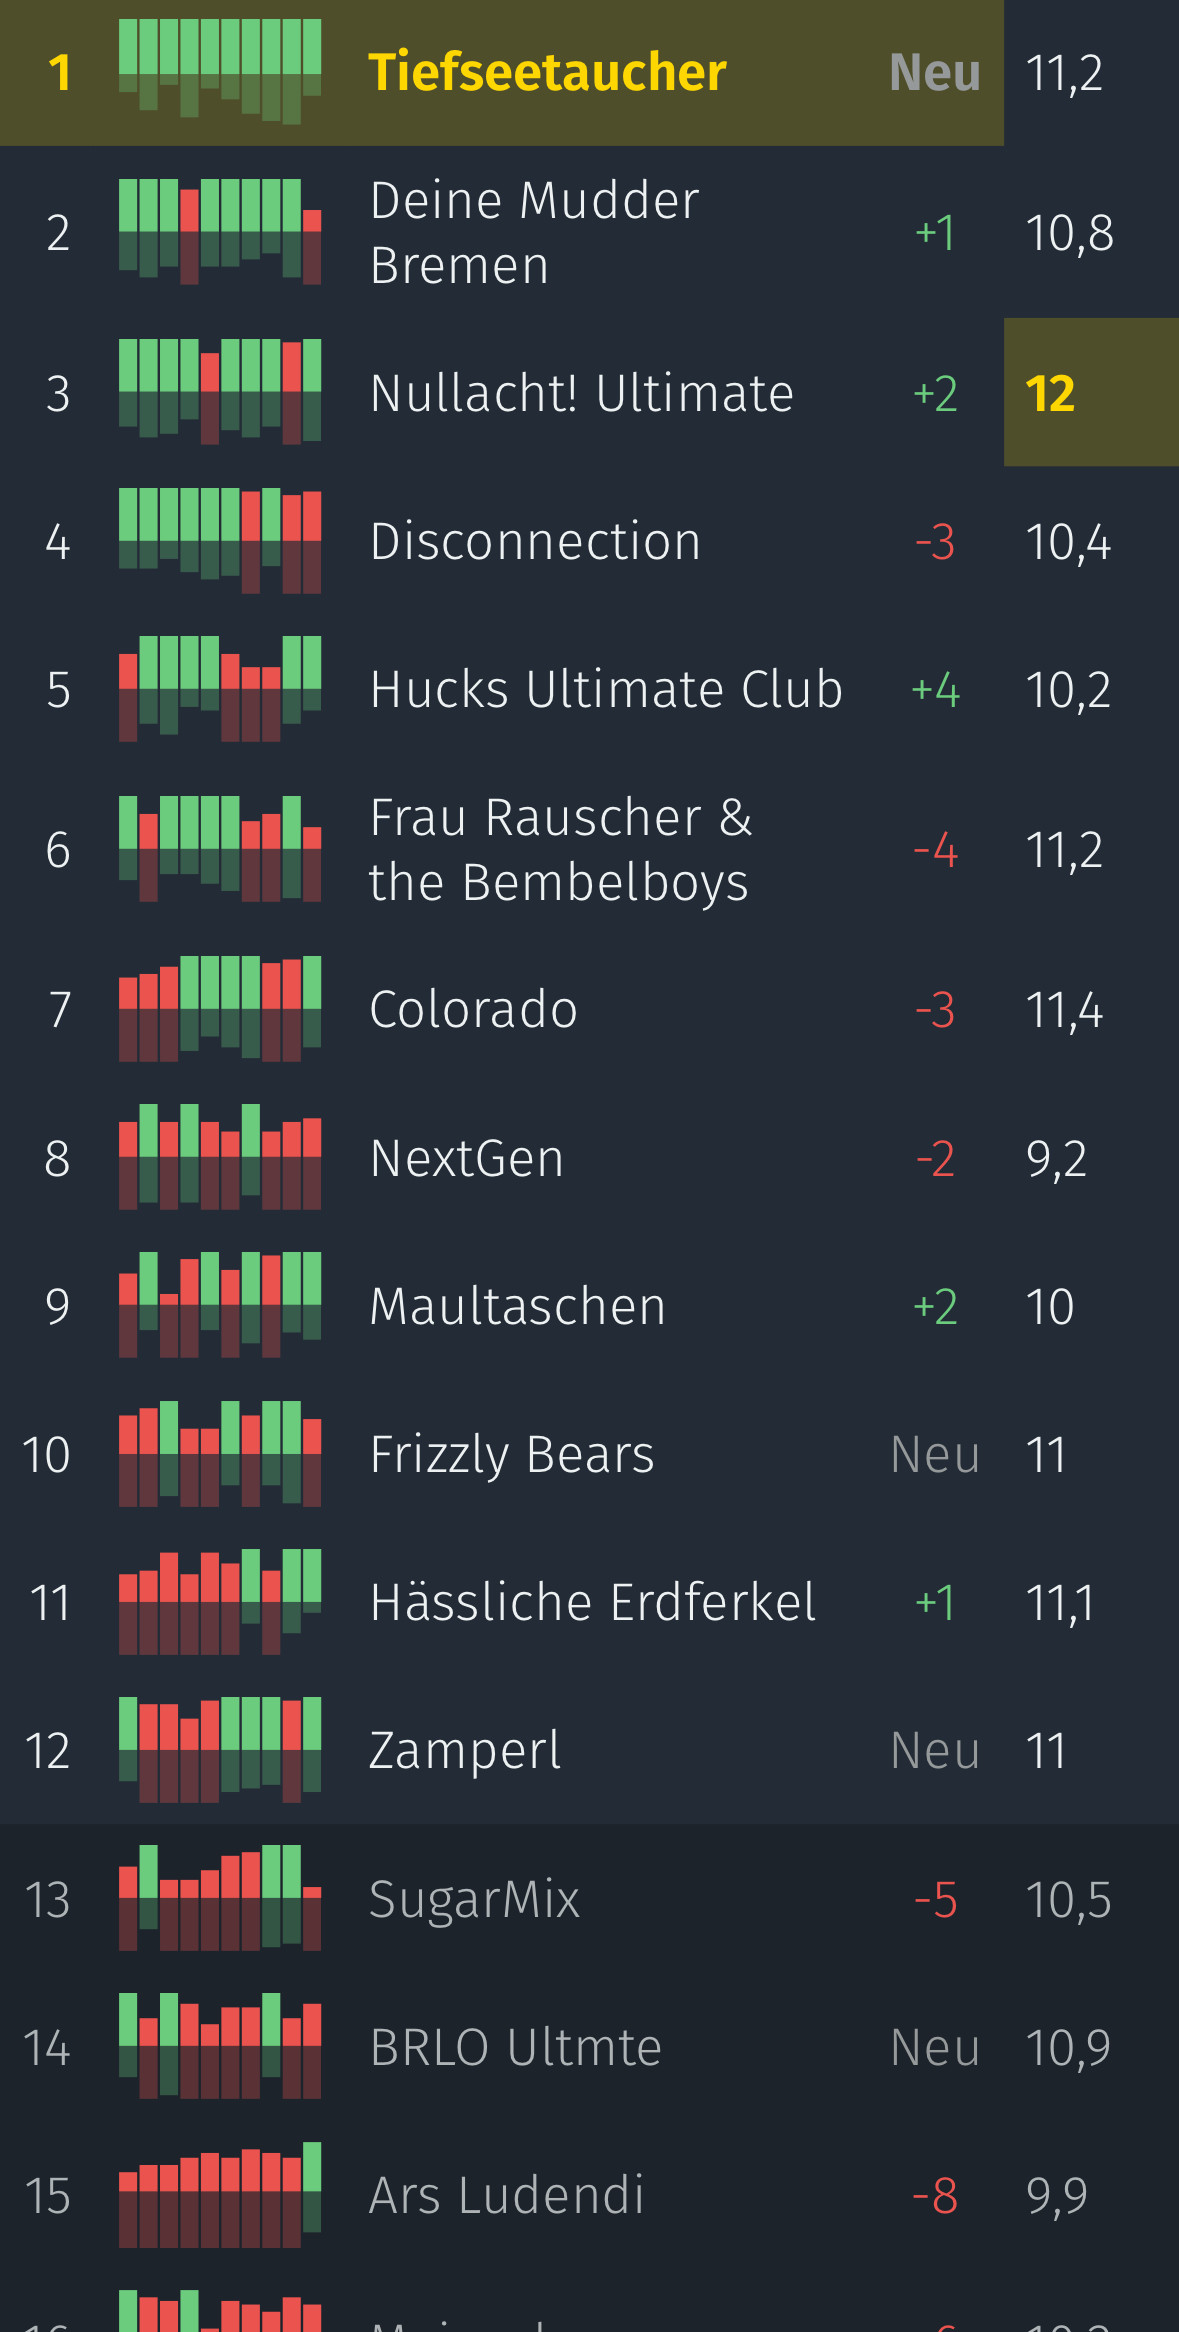1179x2332 pixels.
Task: Click the Neu label next to Tiefseetaucher
Action: pyautogui.click(x=935, y=72)
